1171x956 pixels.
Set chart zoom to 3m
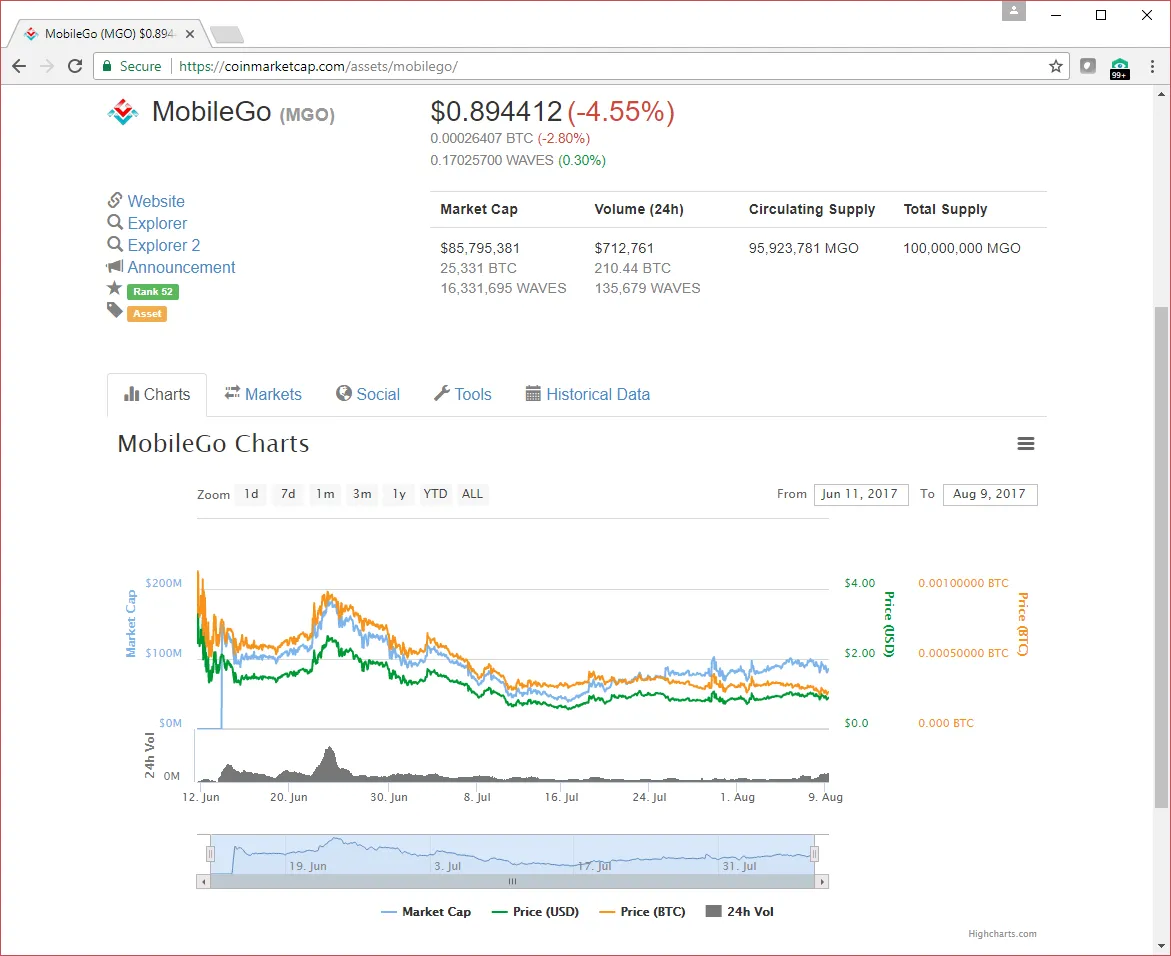[x=362, y=494]
